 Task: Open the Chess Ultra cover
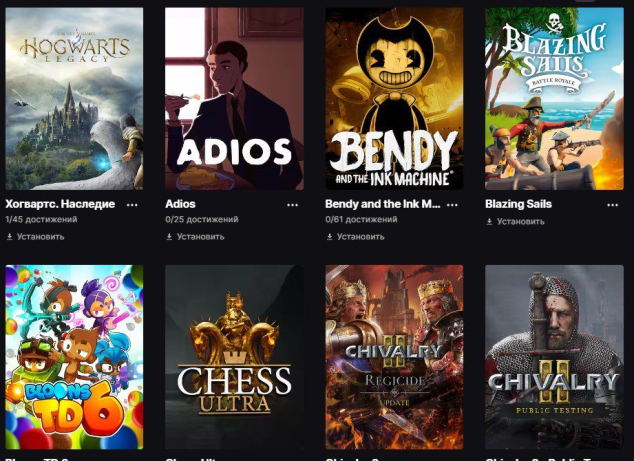[234, 357]
